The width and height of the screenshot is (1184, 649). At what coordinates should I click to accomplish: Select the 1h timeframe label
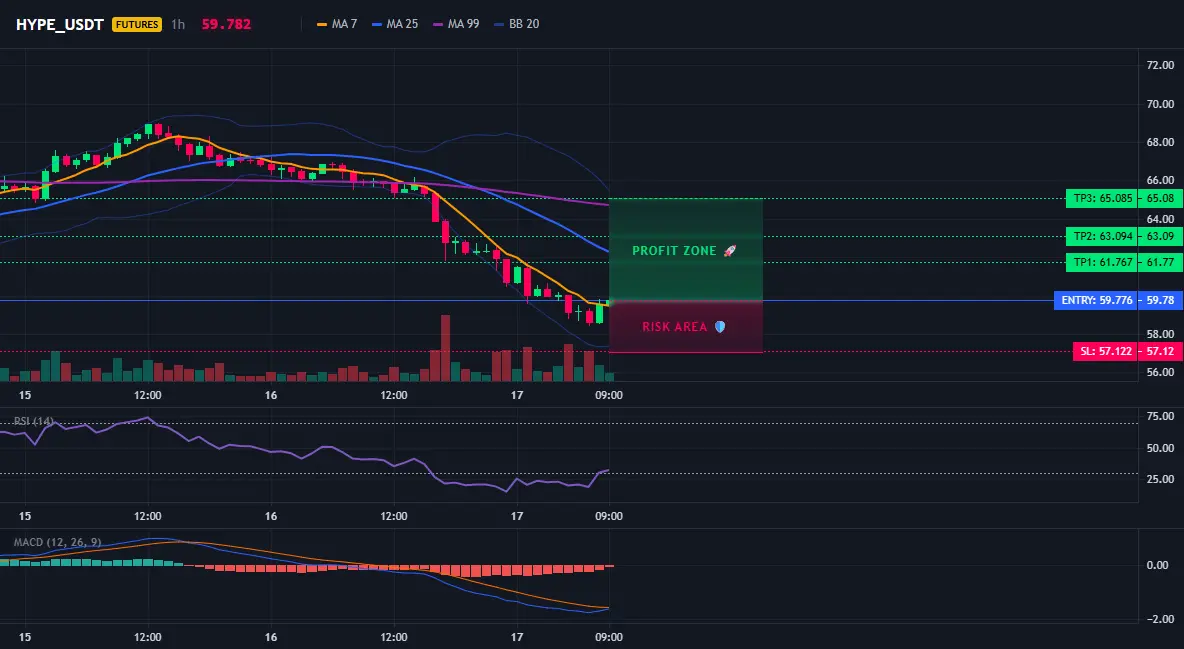(177, 24)
